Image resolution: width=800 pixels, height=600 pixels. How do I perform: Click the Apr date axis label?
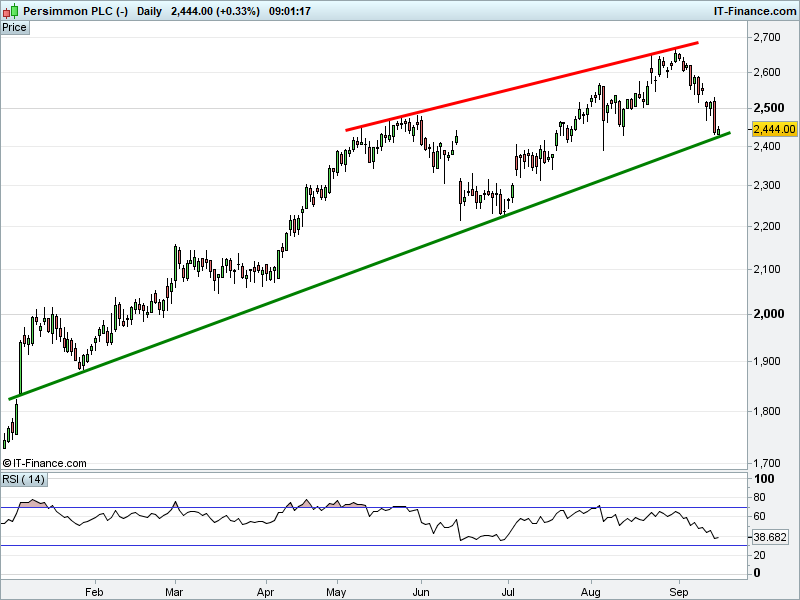tap(265, 592)
